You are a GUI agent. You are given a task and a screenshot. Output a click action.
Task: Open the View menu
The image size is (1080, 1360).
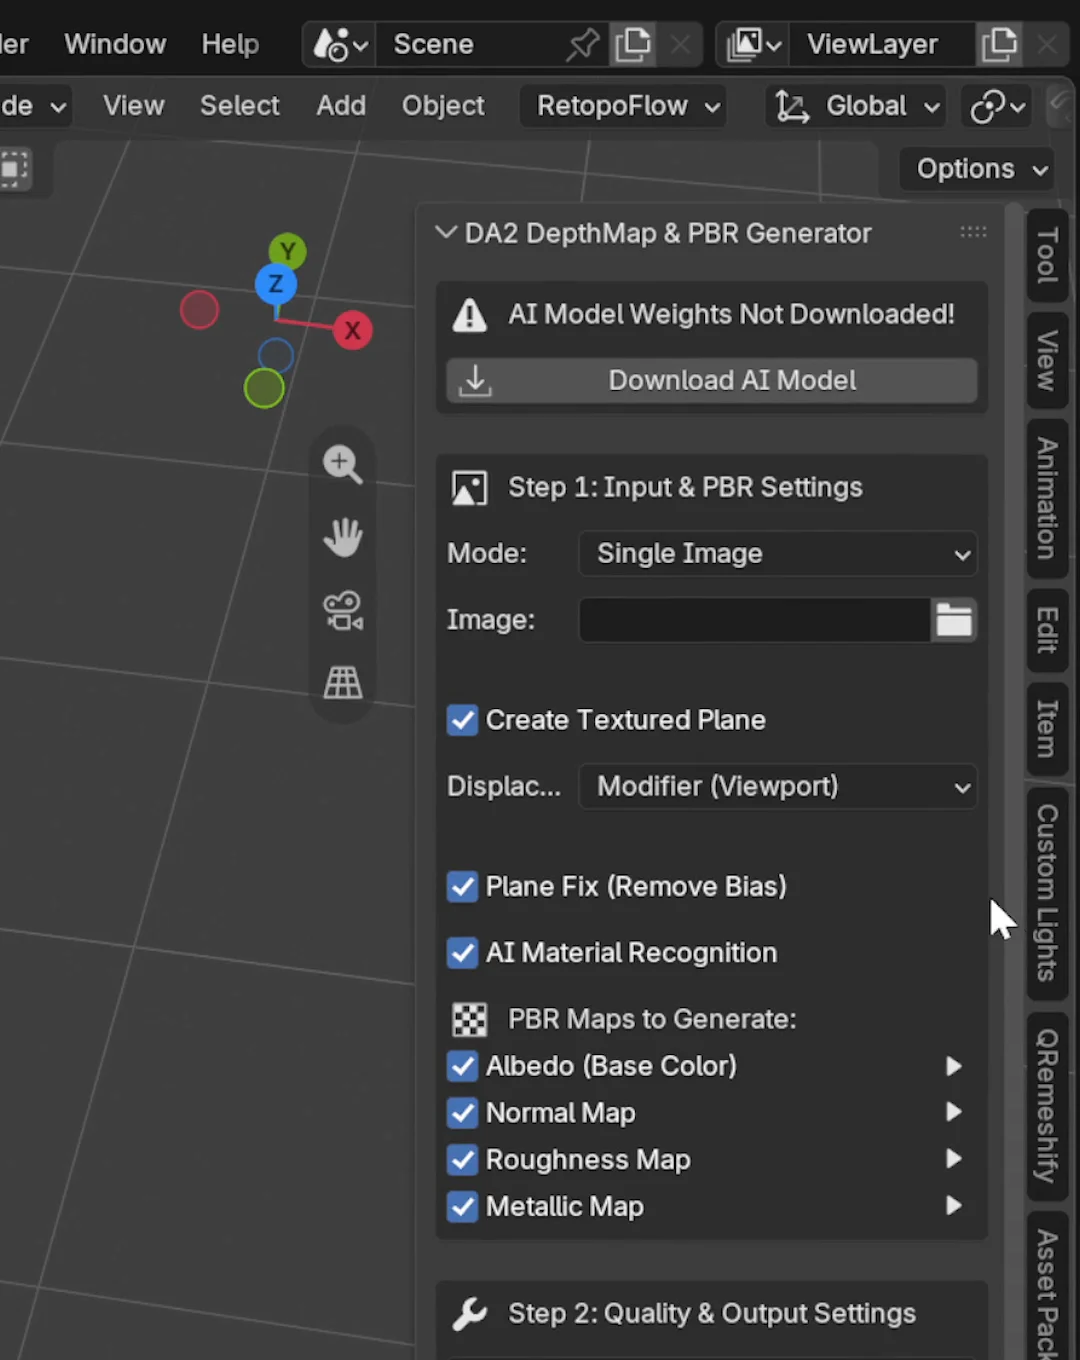133,106
